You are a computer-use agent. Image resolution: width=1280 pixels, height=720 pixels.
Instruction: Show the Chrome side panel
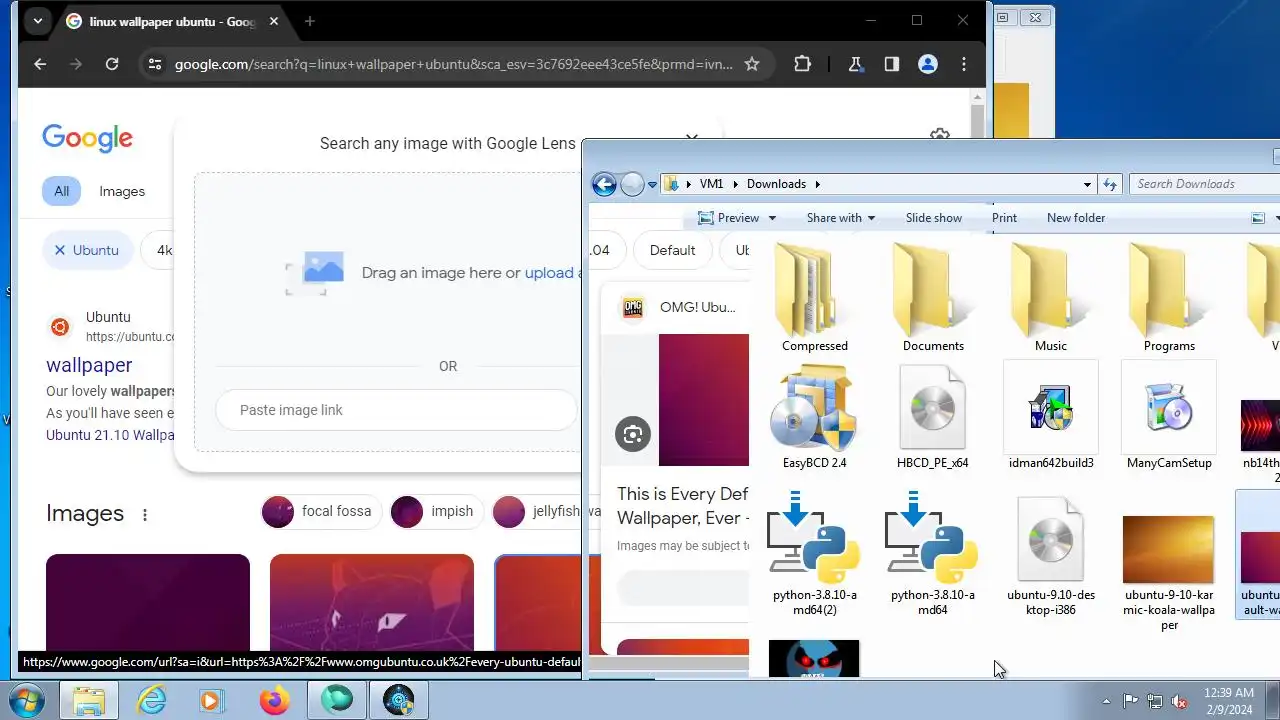click(891, 64)
